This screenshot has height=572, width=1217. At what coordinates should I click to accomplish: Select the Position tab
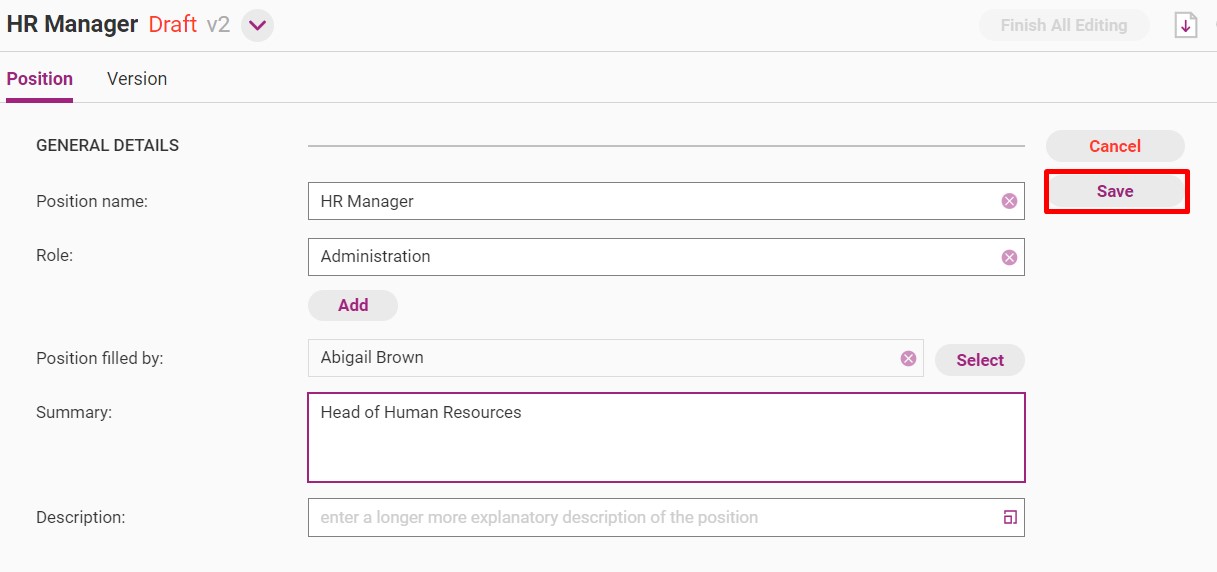click(40, 79)
